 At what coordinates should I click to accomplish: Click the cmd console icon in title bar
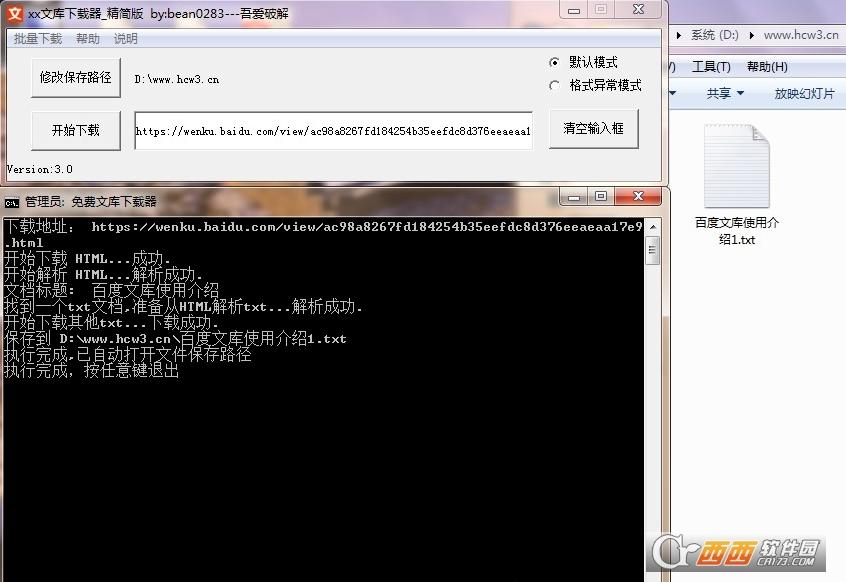click(11, 203)
